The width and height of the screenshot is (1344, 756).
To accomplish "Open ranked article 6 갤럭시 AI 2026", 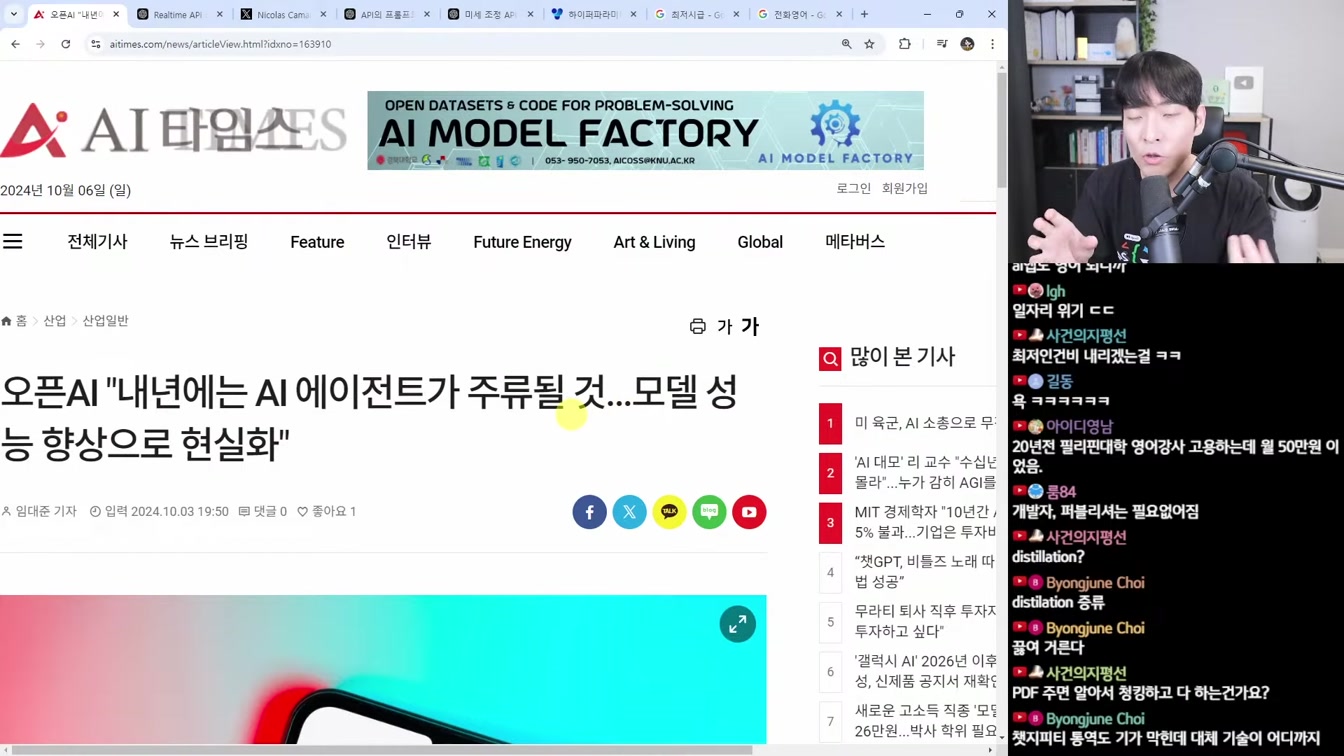I will [925, 671].
